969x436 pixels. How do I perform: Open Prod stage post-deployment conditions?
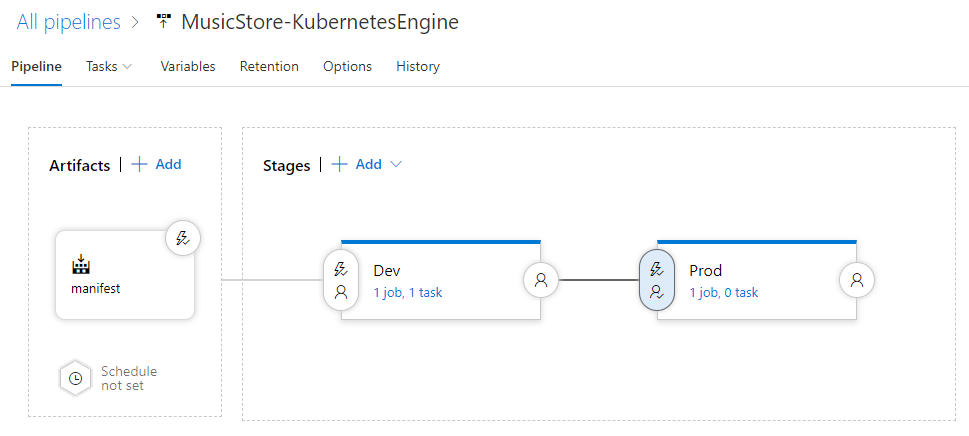pos(857,281)
